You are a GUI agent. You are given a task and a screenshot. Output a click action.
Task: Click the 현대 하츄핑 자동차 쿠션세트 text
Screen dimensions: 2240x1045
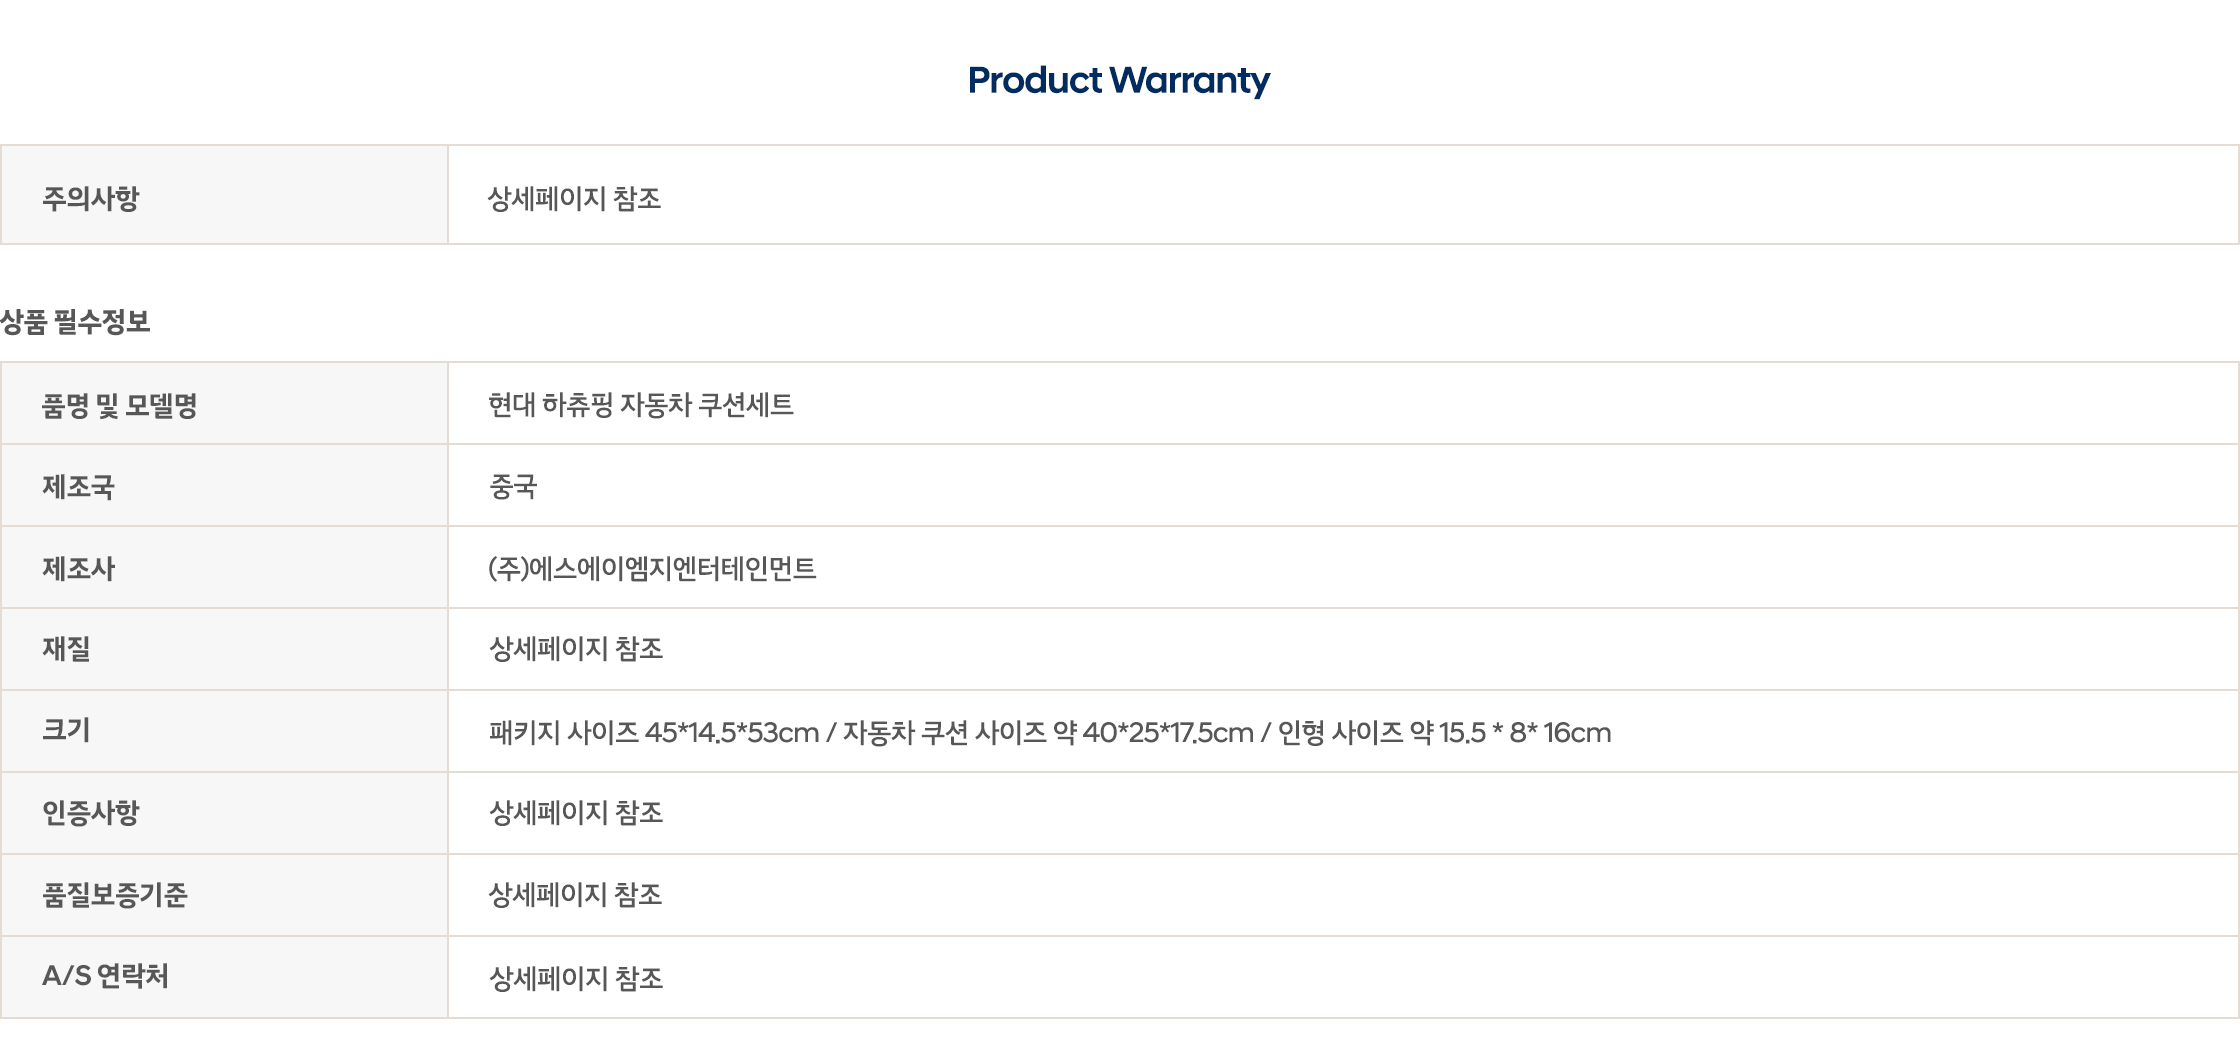[641, 405]
